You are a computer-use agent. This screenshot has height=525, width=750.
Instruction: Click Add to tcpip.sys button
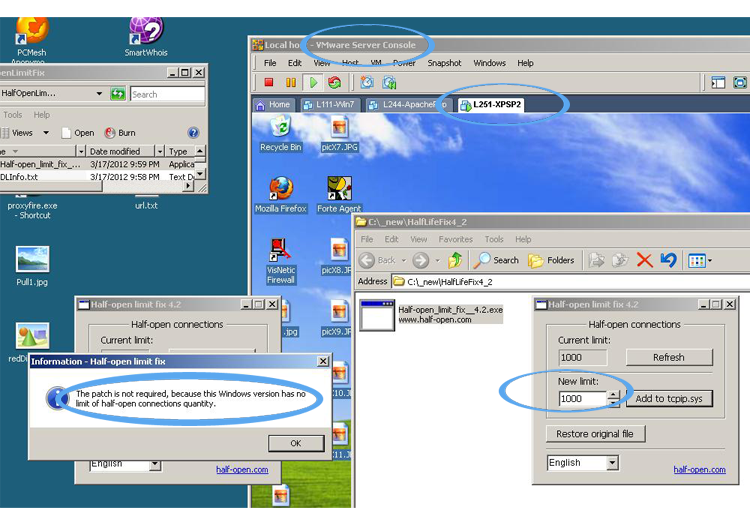(669, 399)
